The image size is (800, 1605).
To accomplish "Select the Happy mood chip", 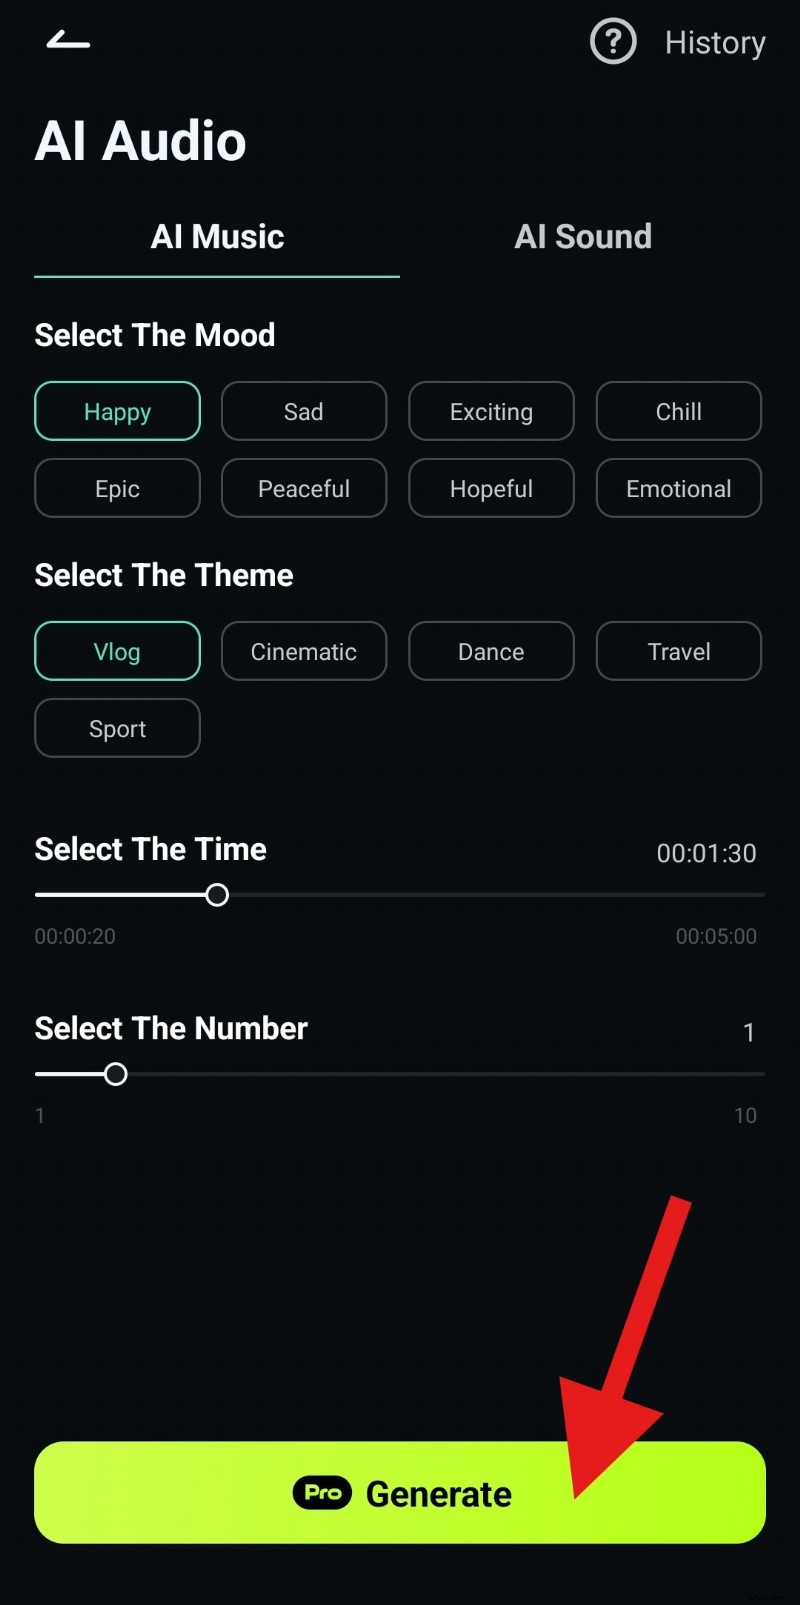I will click(117, 411).
